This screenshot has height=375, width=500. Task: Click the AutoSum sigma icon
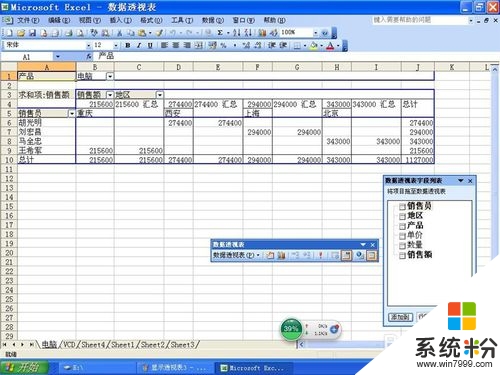pyautogui.click(x=220, y=33)
